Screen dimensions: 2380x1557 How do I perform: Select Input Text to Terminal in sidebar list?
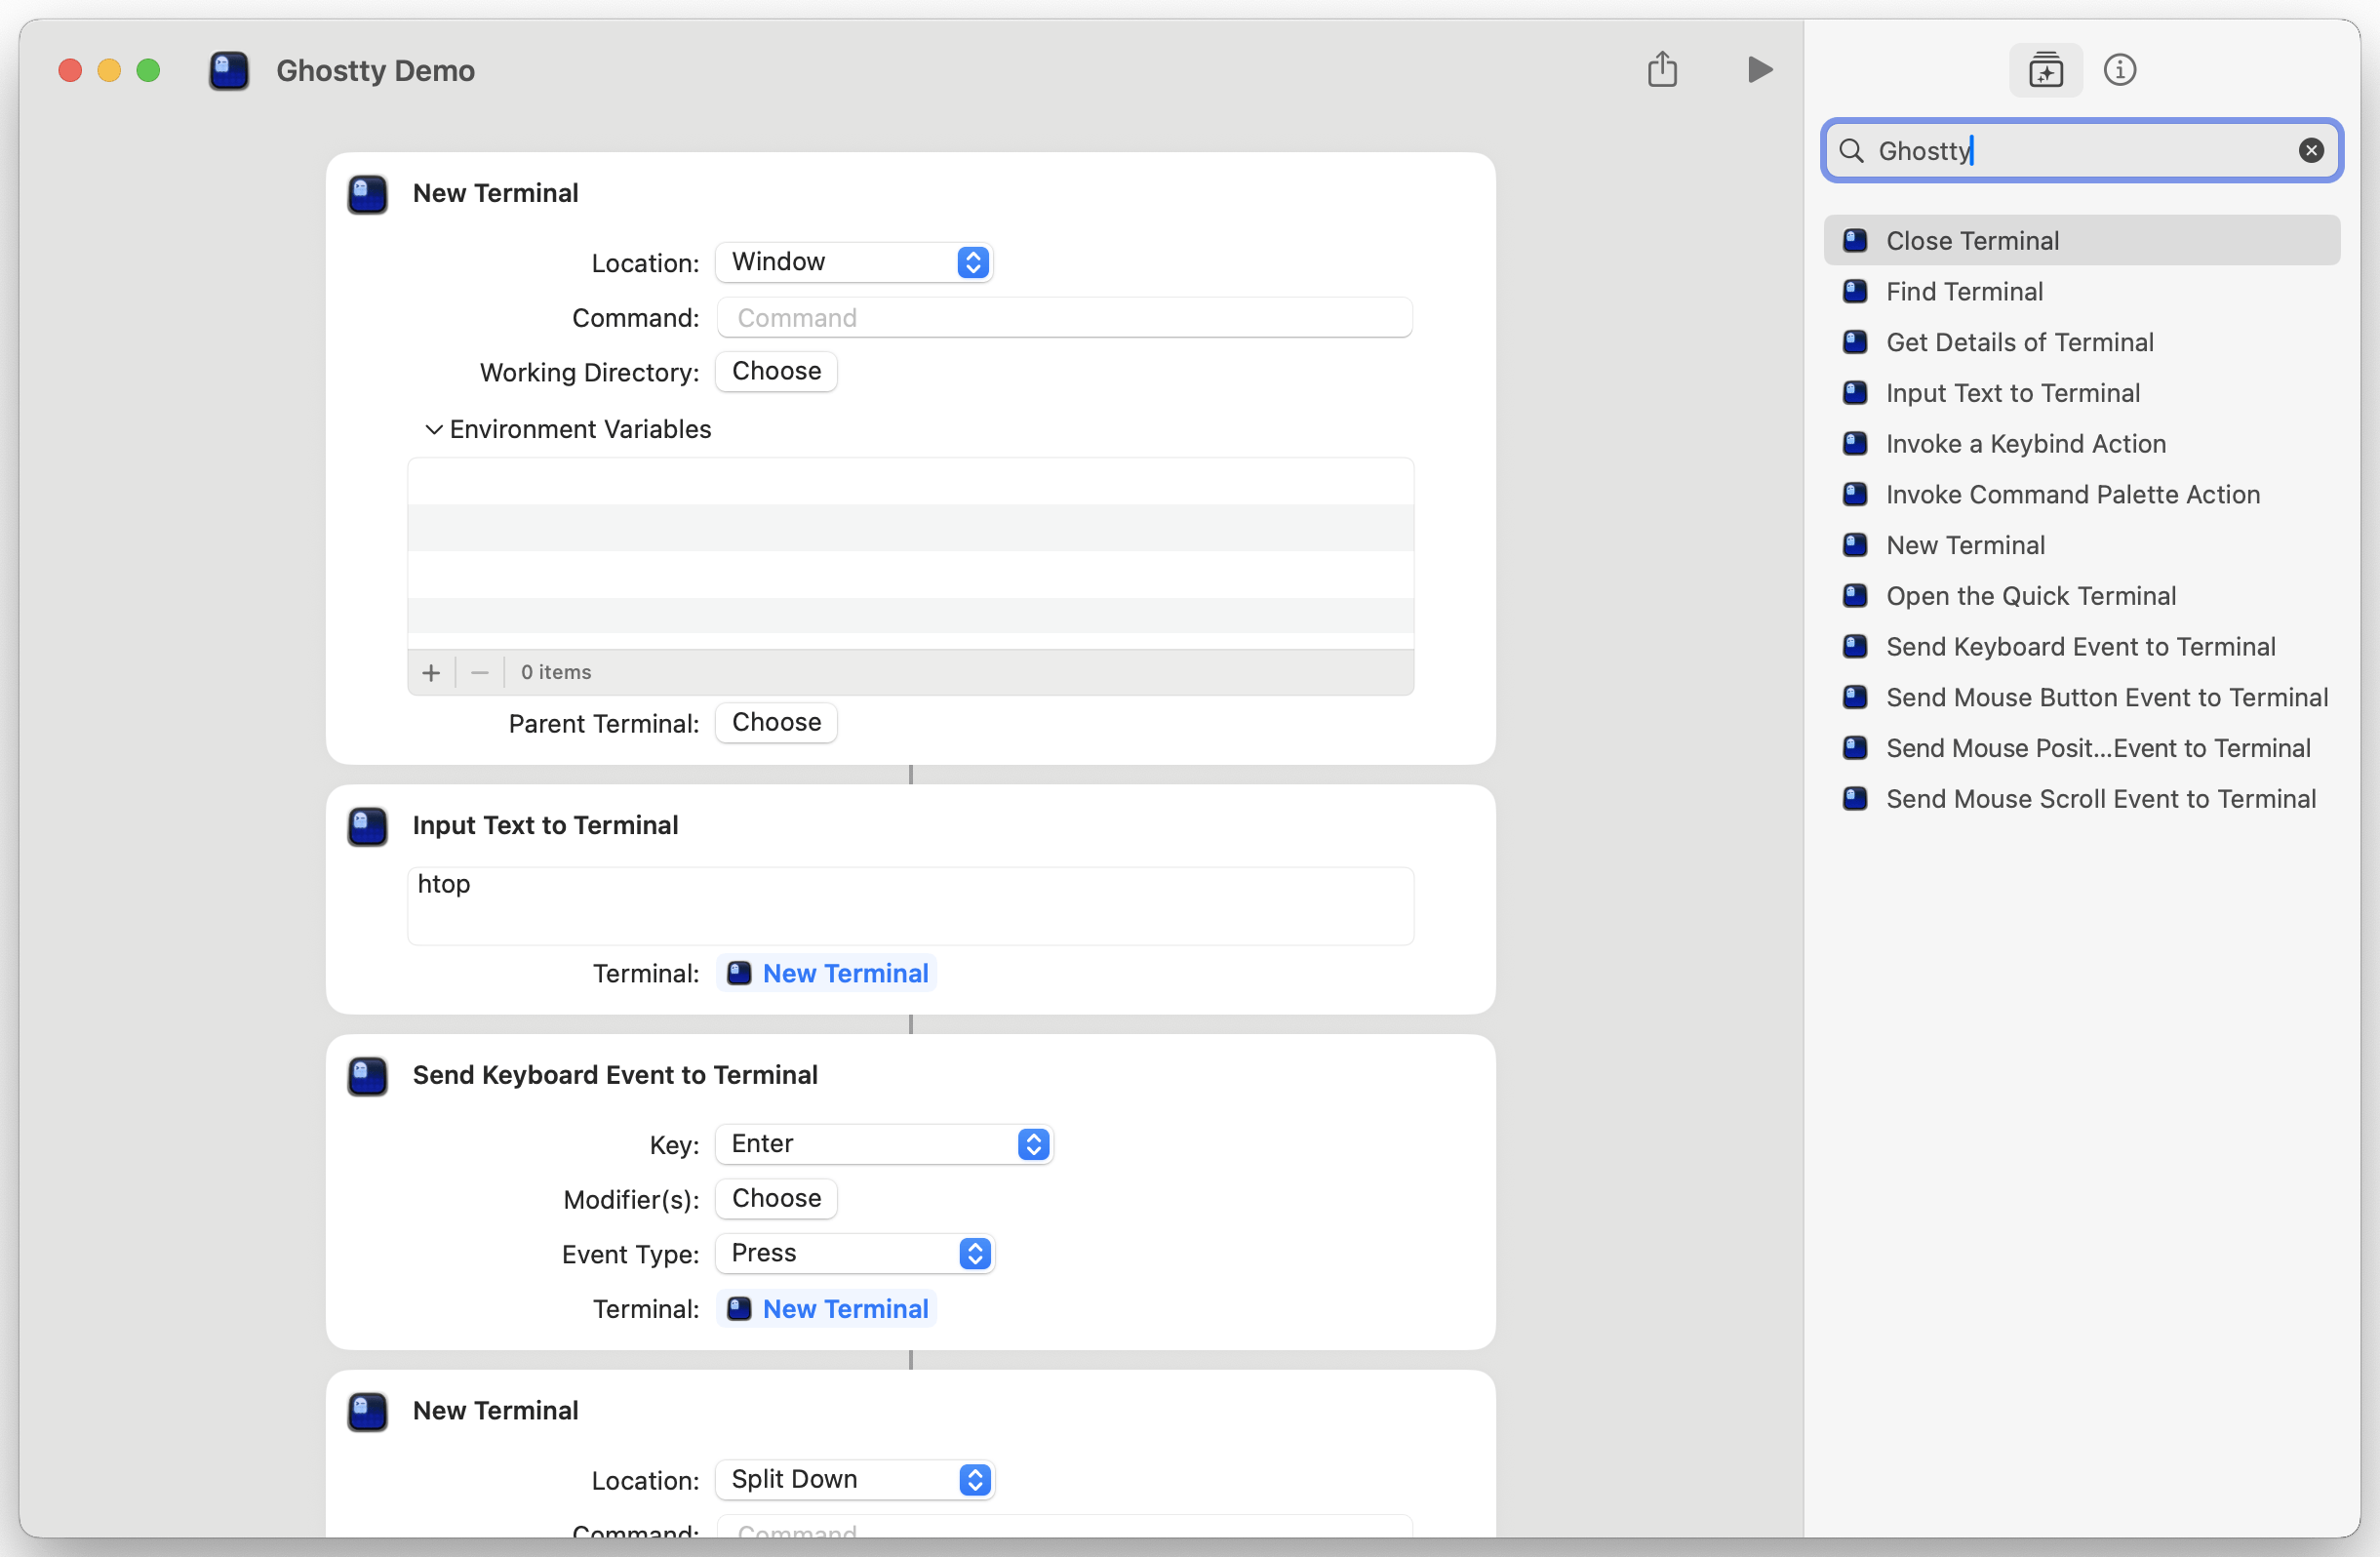tap(2081, 393)
